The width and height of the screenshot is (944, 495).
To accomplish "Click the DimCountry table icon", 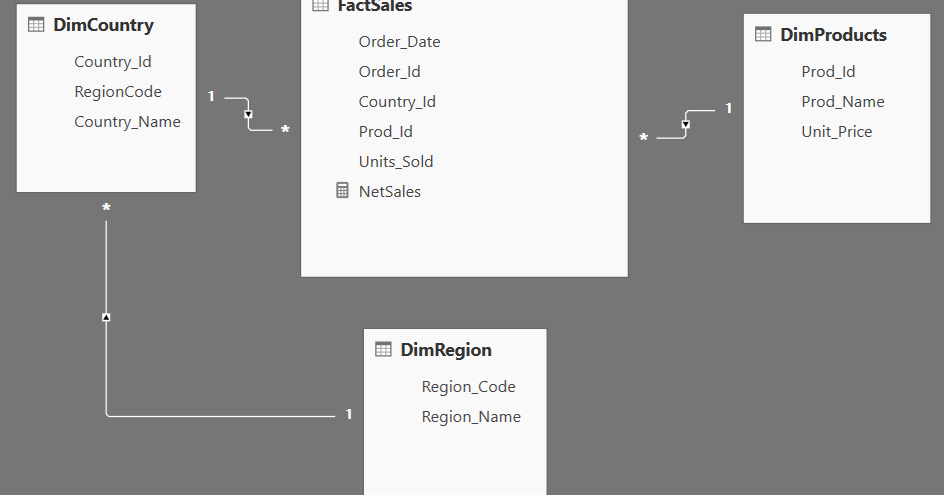I will (36, 25).
